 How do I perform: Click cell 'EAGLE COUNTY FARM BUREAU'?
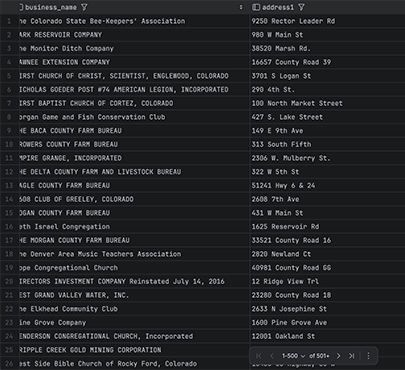134,185
